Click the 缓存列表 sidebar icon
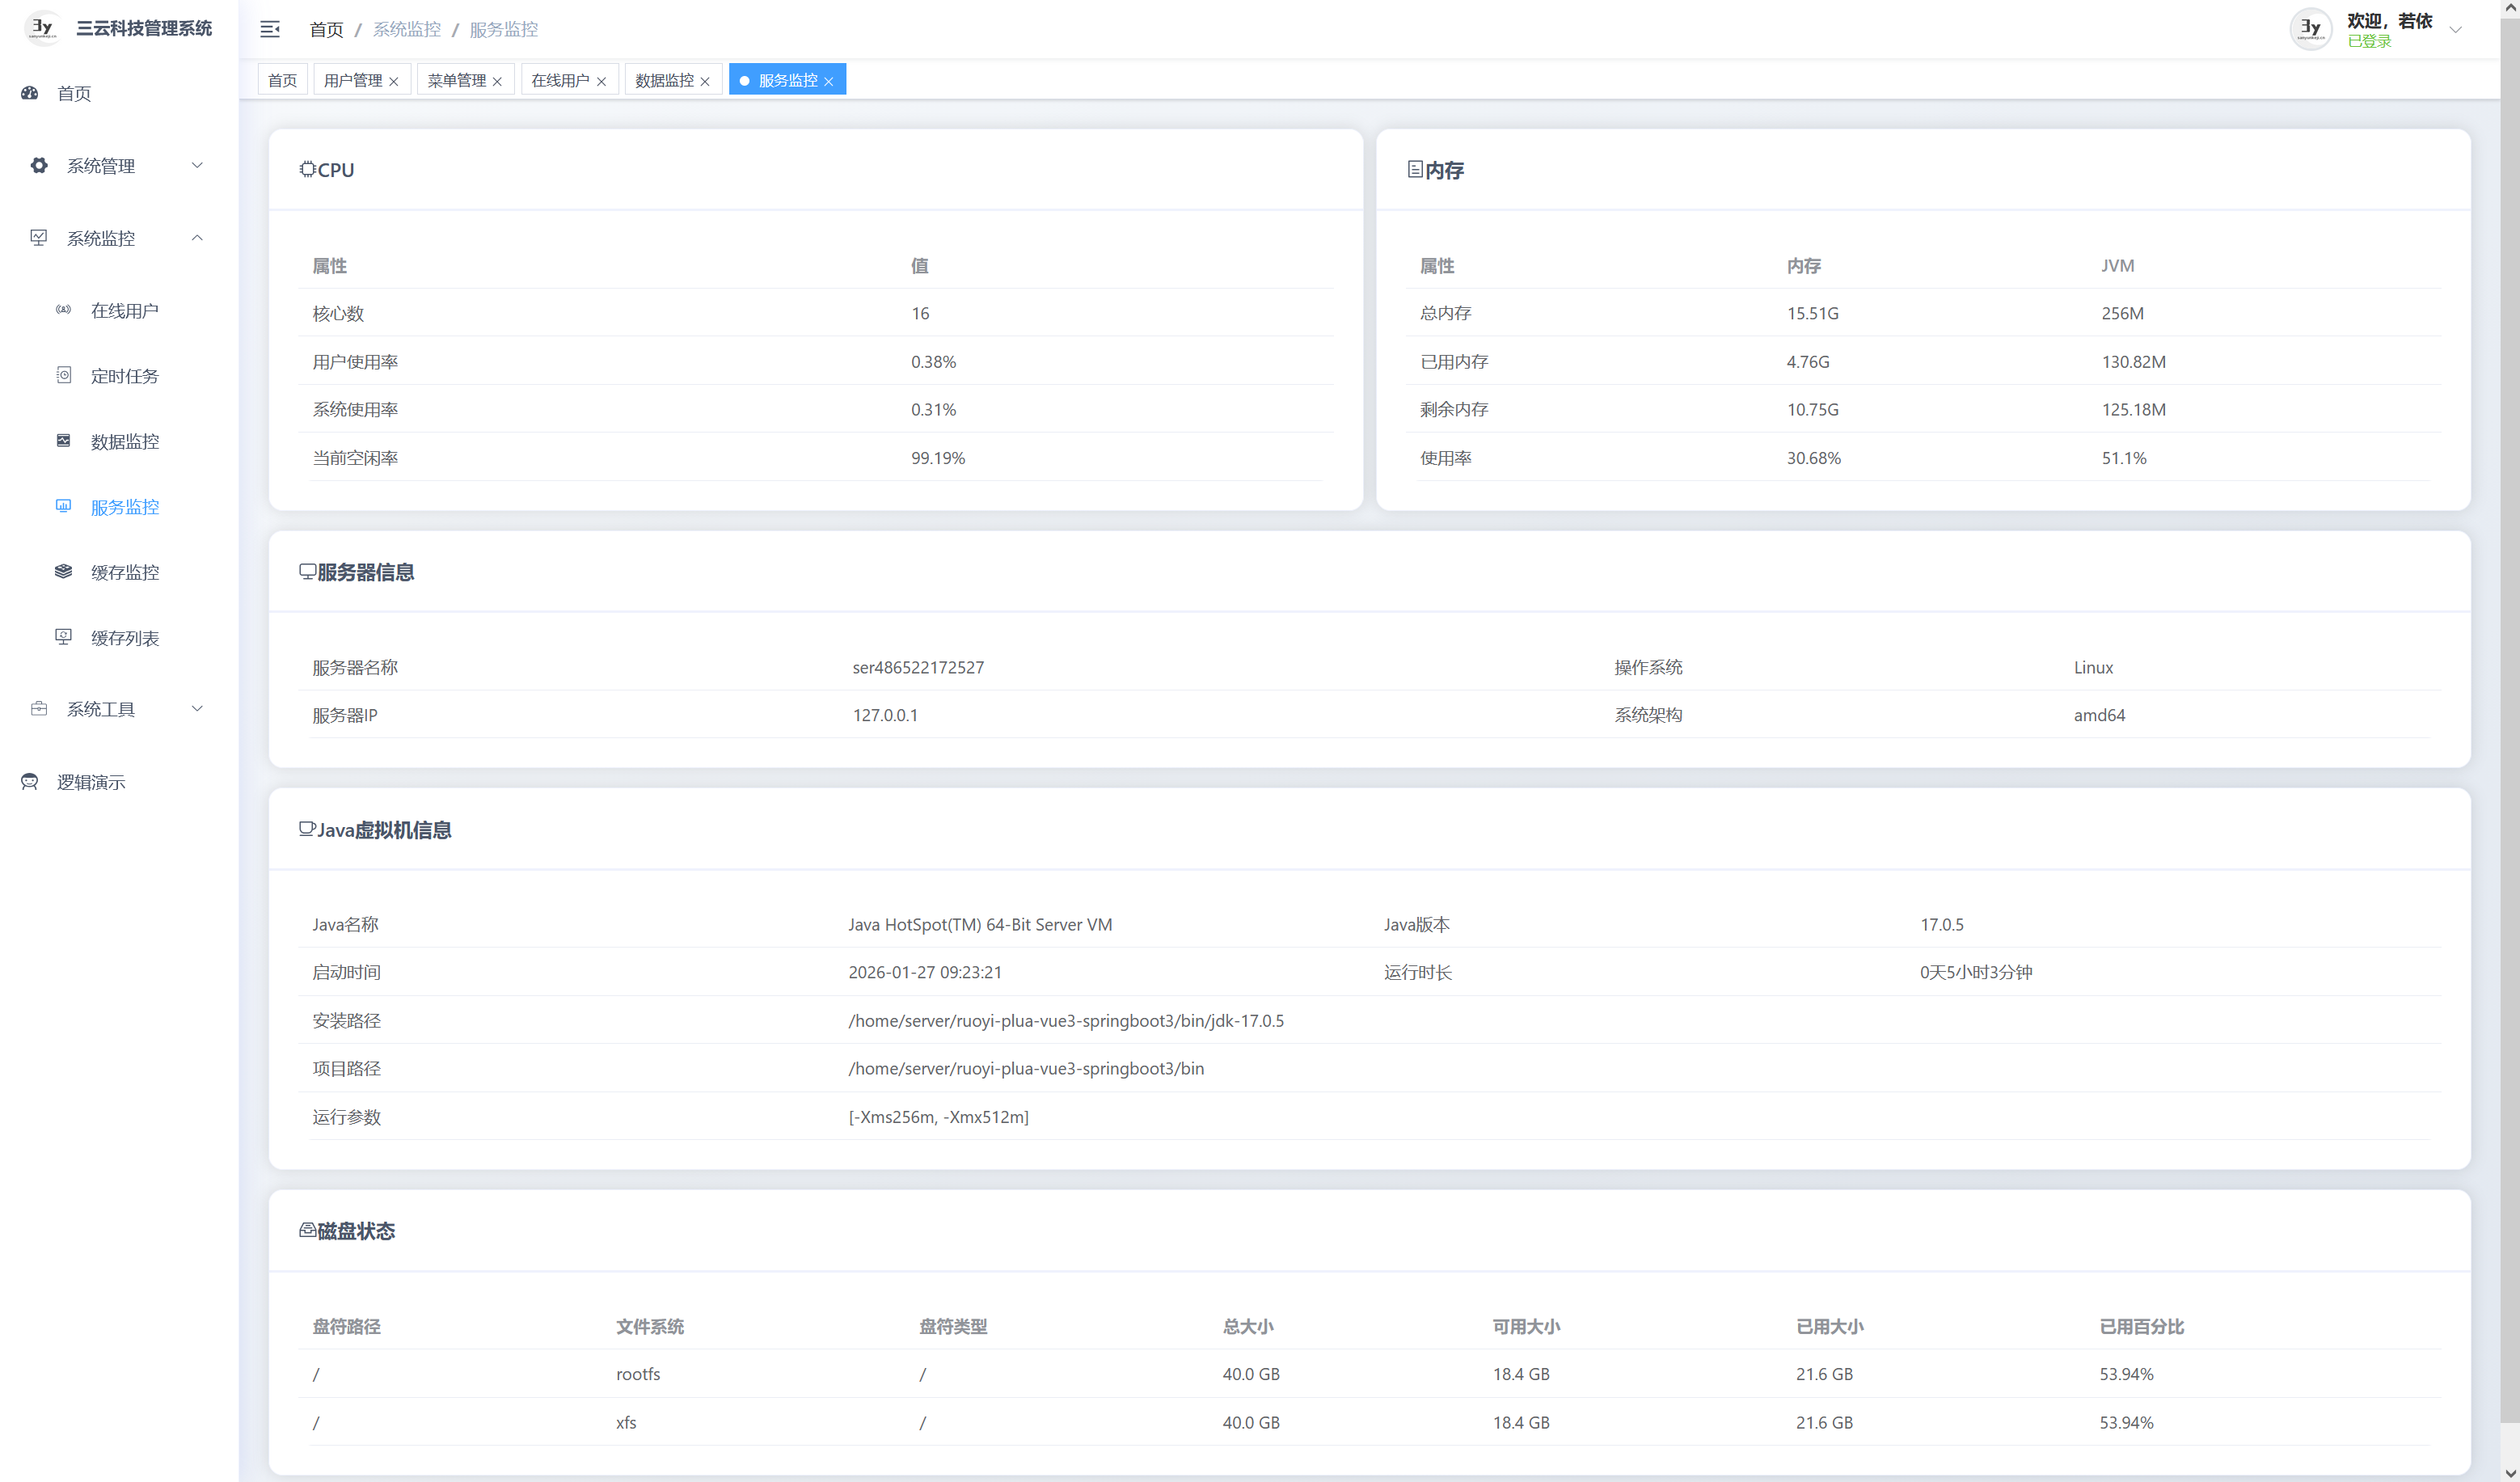 63,637
